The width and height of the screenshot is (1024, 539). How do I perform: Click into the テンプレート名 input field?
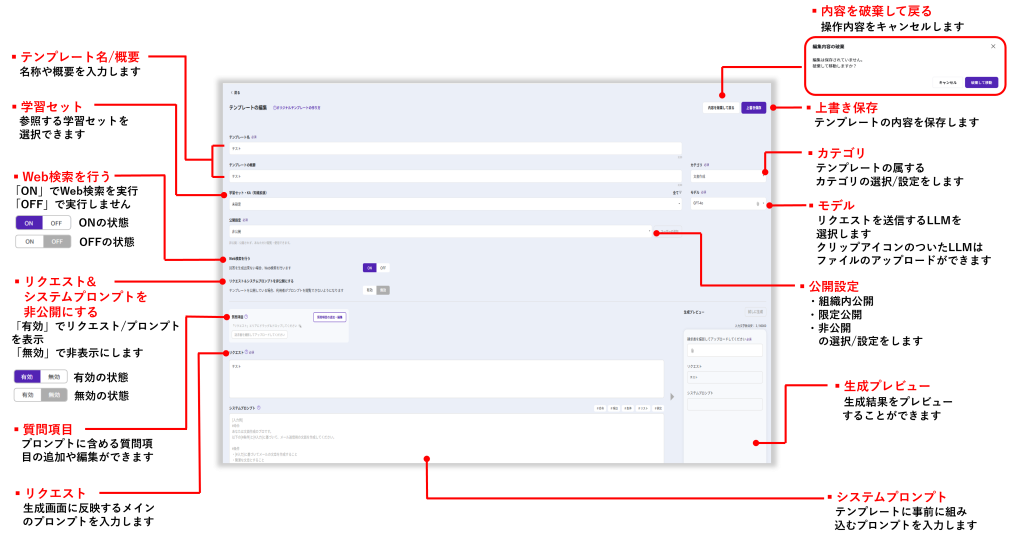[455, 148]
